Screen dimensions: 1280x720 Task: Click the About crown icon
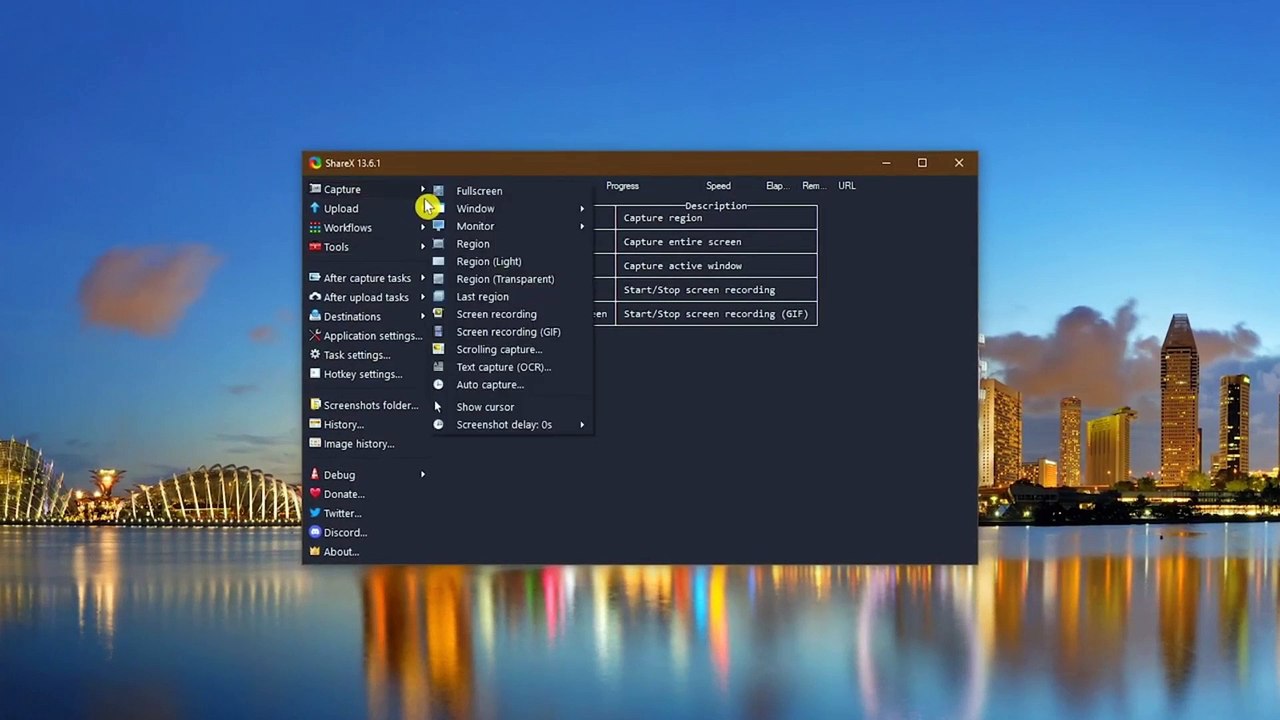[315, 551]
